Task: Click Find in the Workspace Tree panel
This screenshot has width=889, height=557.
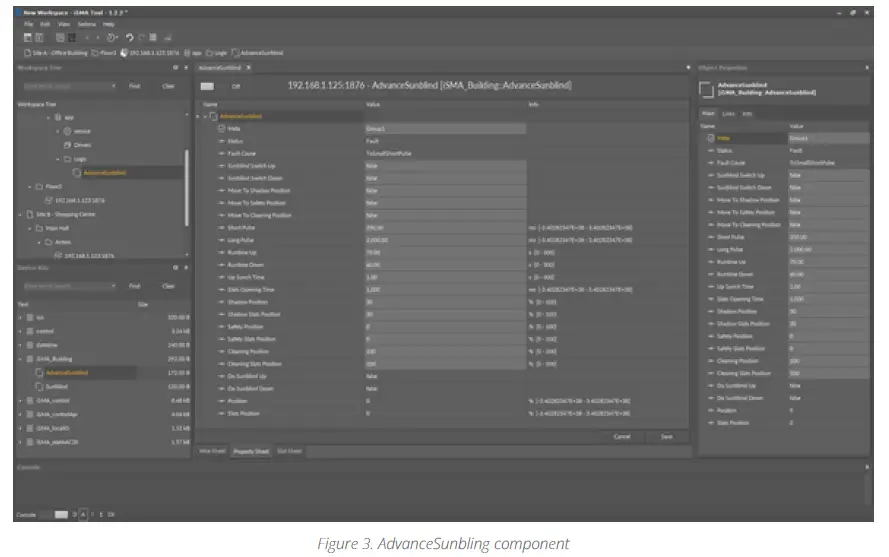Action: (134, 86)
